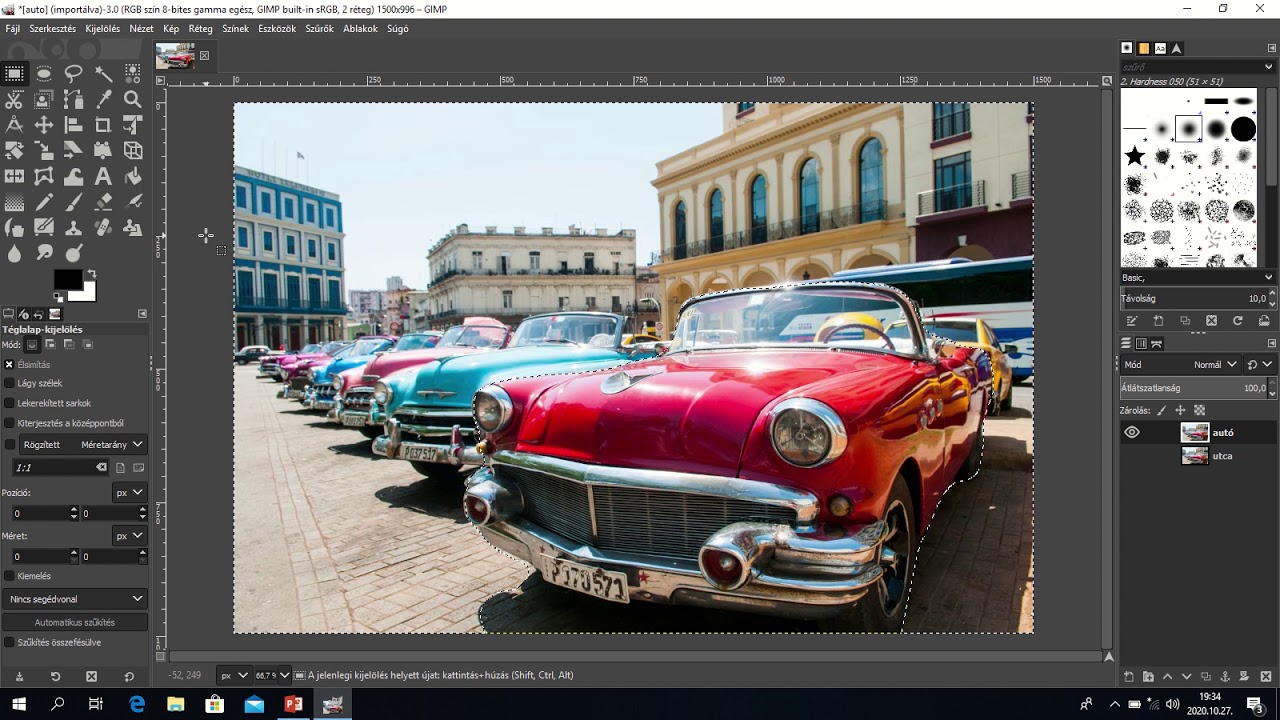The height and width of the screenshot is (720, 1280).
Task: Open the Basic brush tag dropdown
Action: [1198, 277]
